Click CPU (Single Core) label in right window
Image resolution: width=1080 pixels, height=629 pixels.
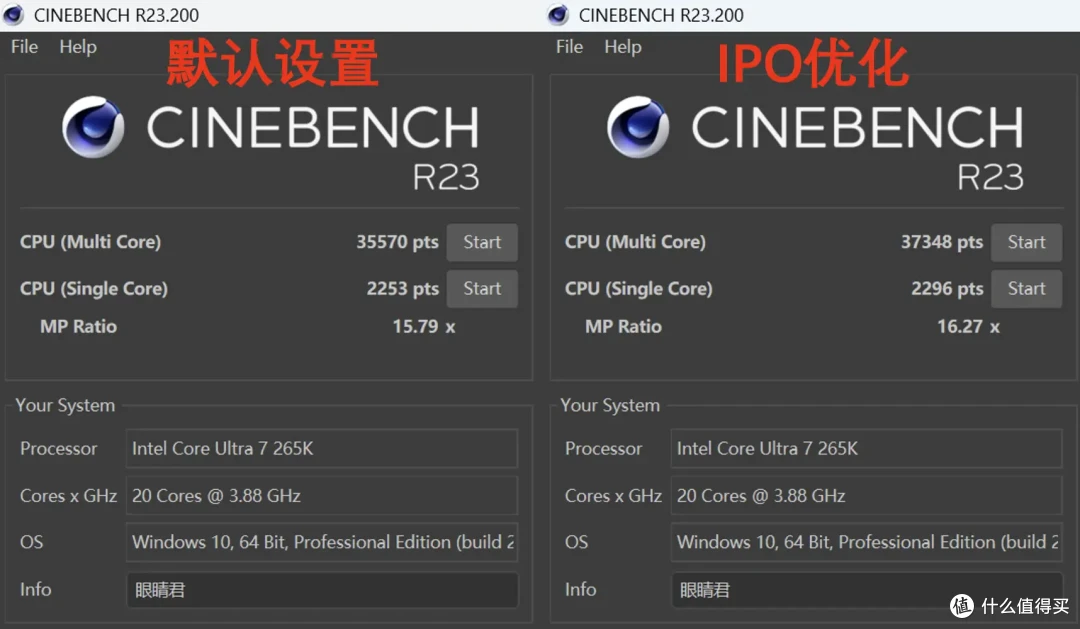(638, 289)
